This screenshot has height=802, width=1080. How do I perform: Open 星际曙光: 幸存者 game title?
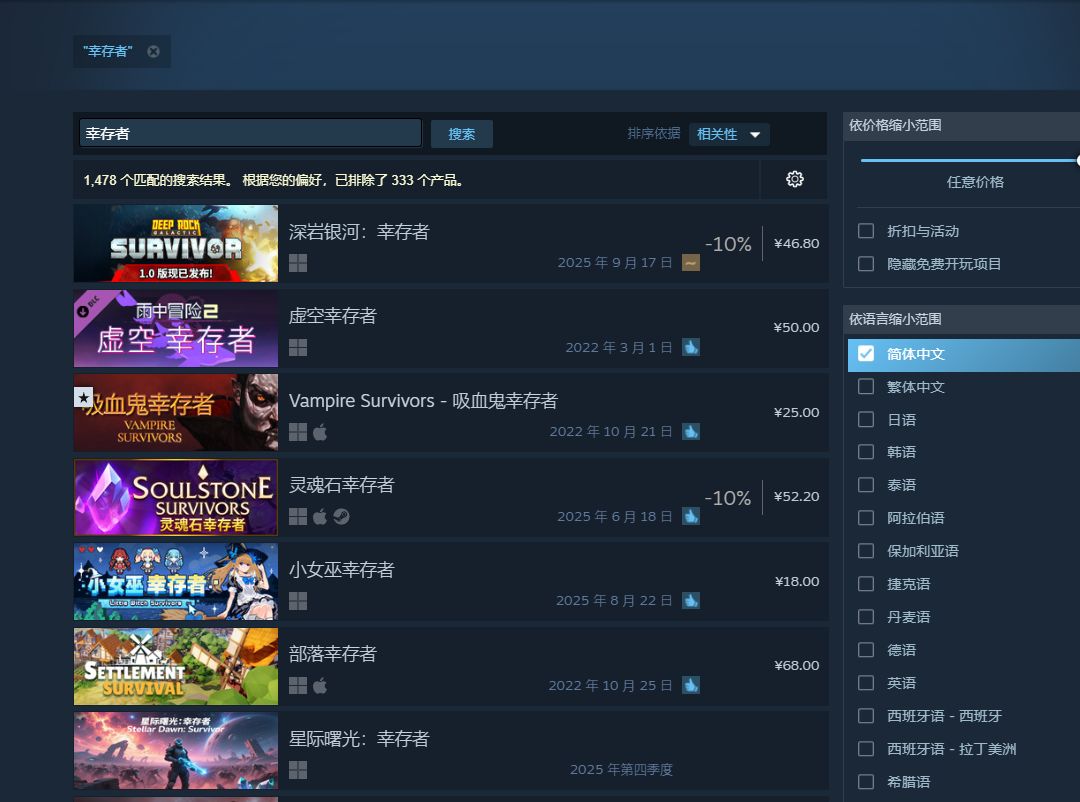tap(359, 739)
